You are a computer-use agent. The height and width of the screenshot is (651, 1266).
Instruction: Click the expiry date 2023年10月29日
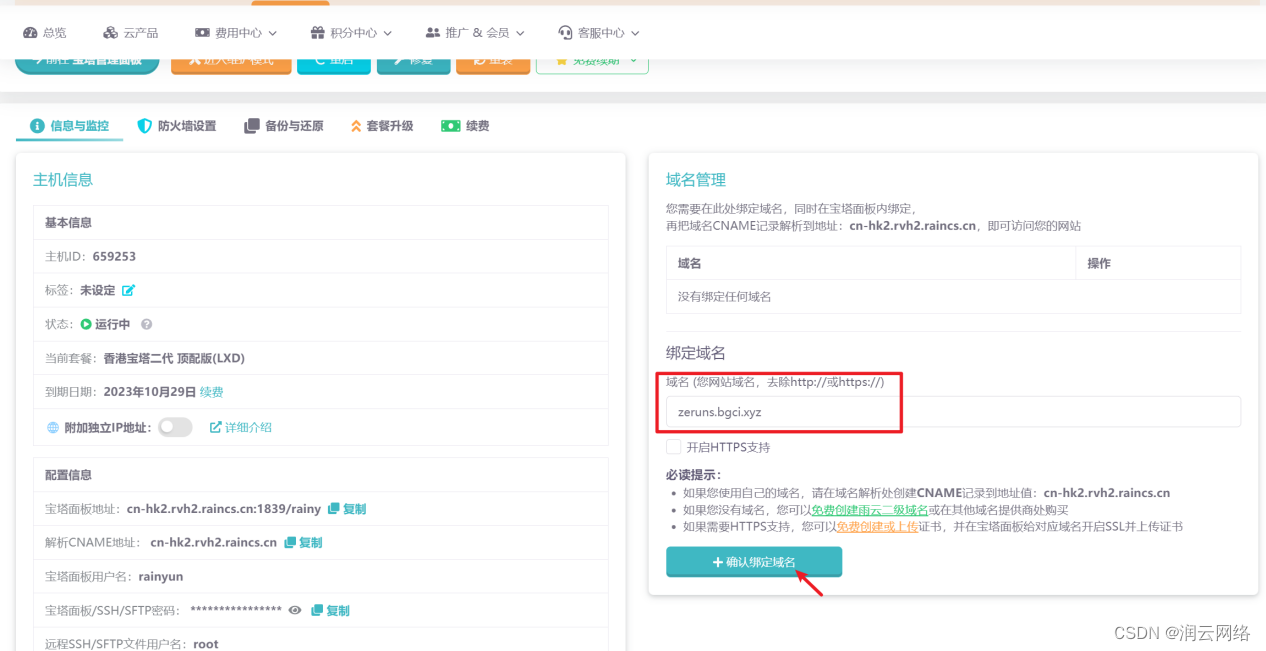point(149,392)
